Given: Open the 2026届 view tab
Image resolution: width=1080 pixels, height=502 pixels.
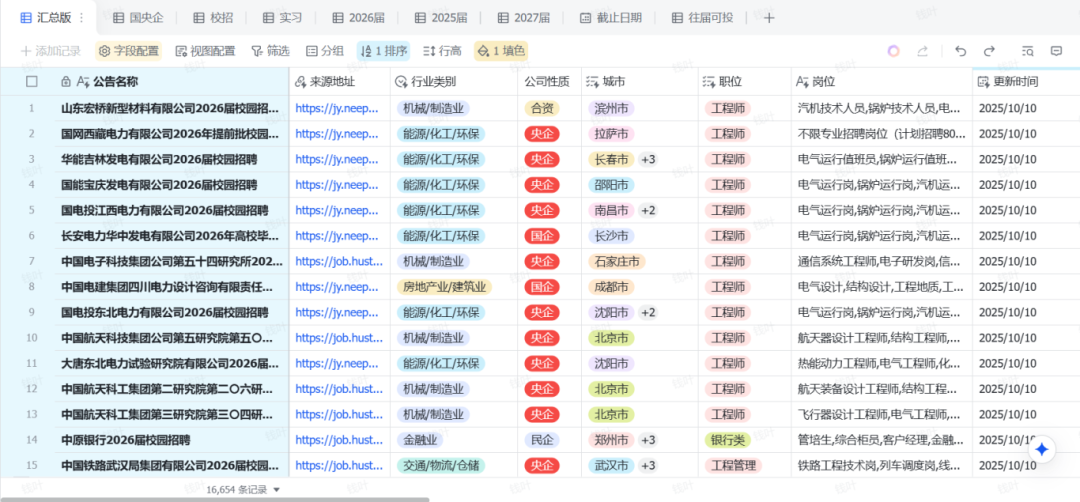Looking at the screenshot, I should coord(357,18).
